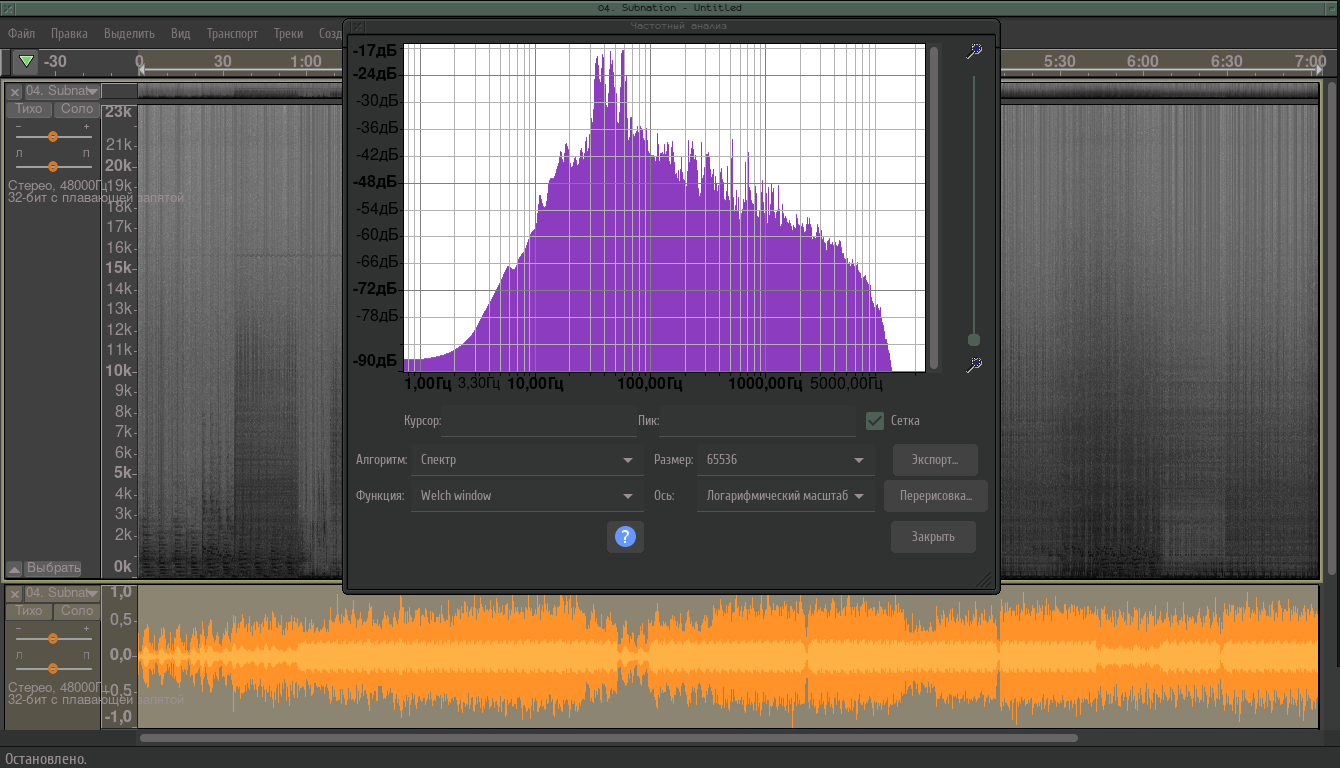Click the upper zoom magnifier in Frequency Analysis
1340x768 pixels.
pos(974,51)
